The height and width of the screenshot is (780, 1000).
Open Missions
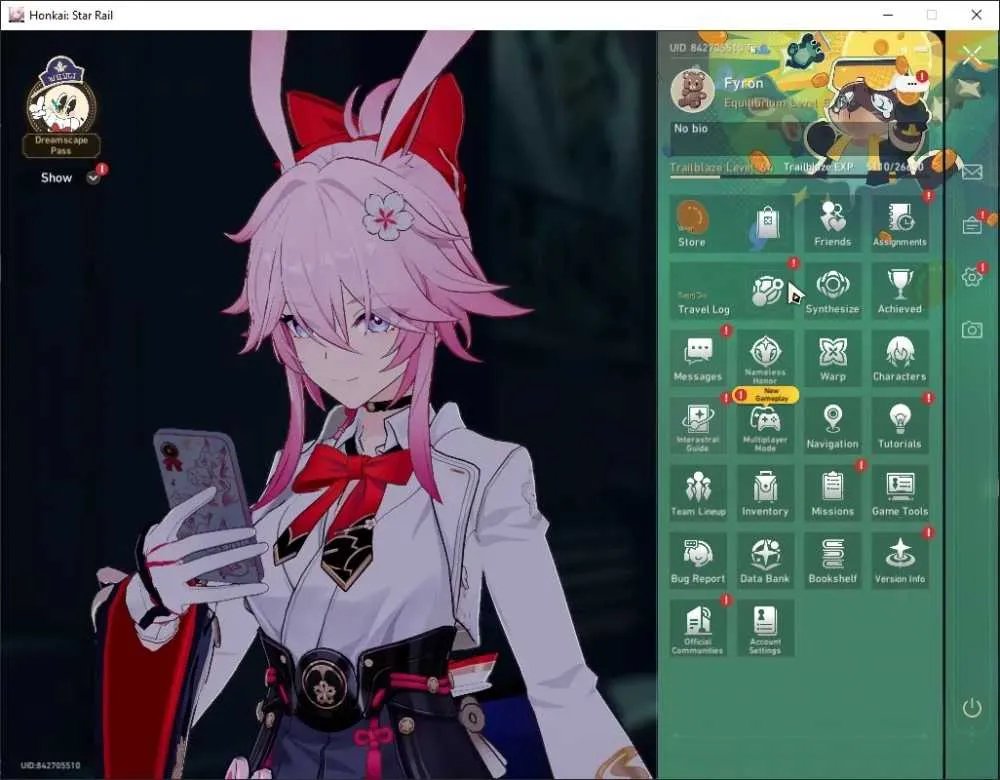(832, 493)
